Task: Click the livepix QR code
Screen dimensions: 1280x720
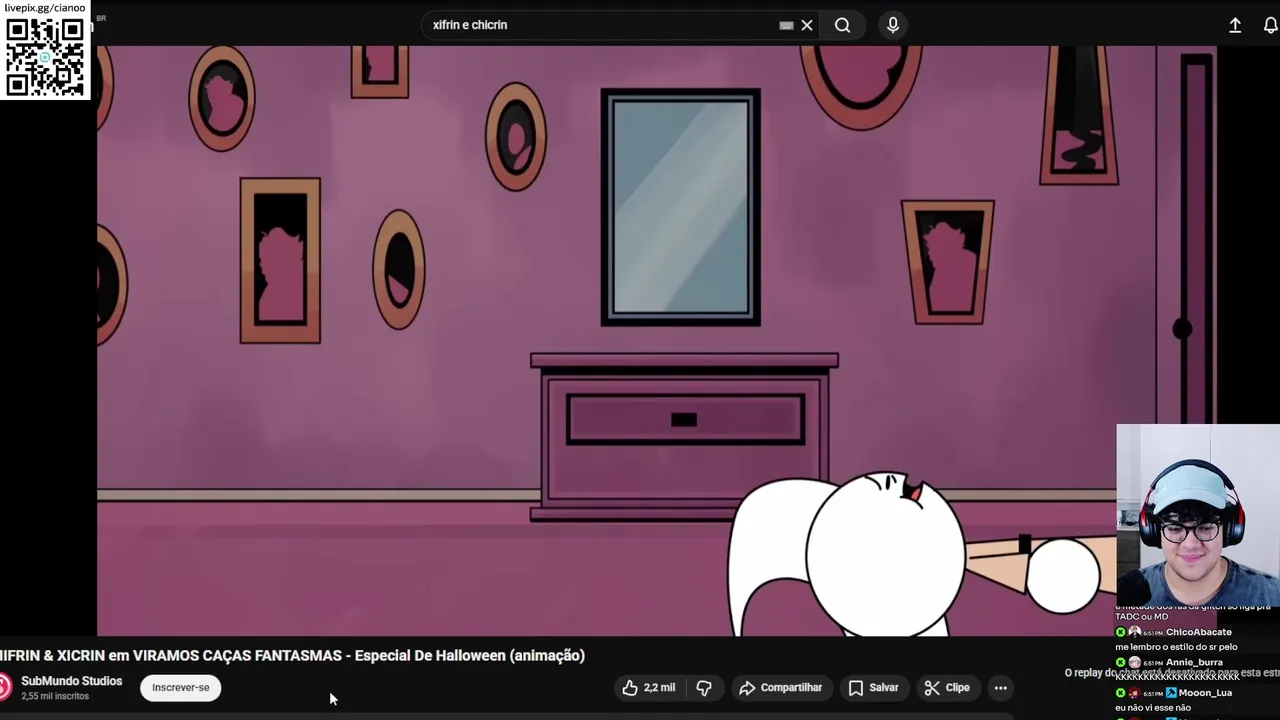Action: point(45,57)
